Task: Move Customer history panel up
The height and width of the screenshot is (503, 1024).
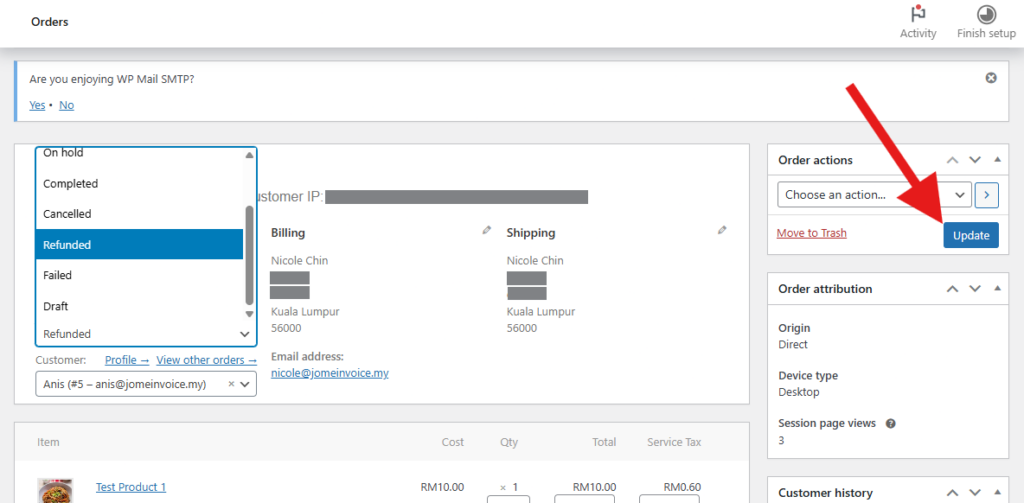Action: coord(953,493)
